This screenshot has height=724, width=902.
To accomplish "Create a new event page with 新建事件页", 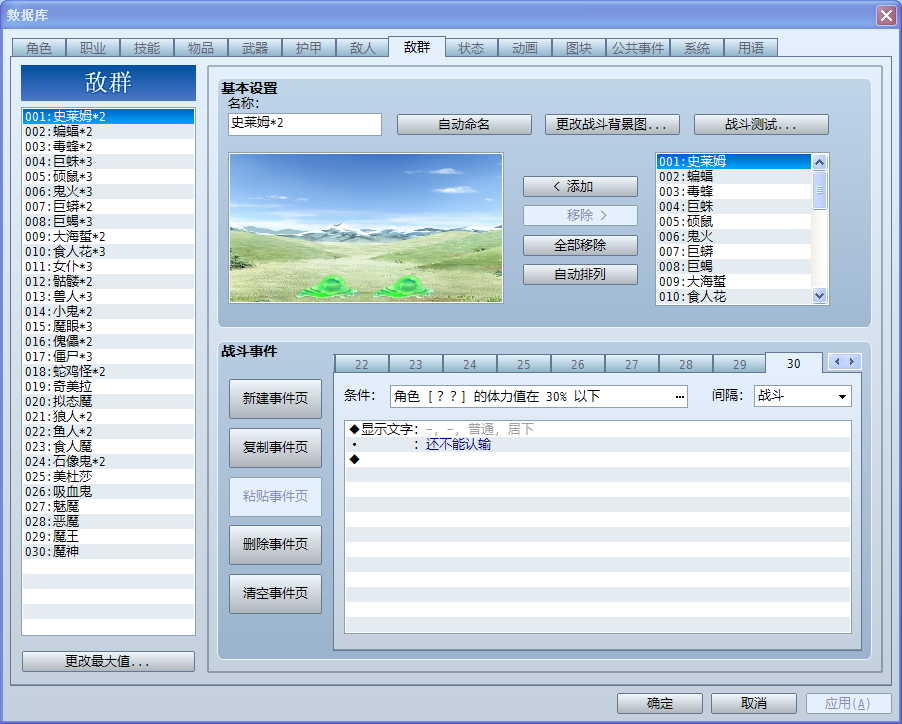I will tap(275, 399).
